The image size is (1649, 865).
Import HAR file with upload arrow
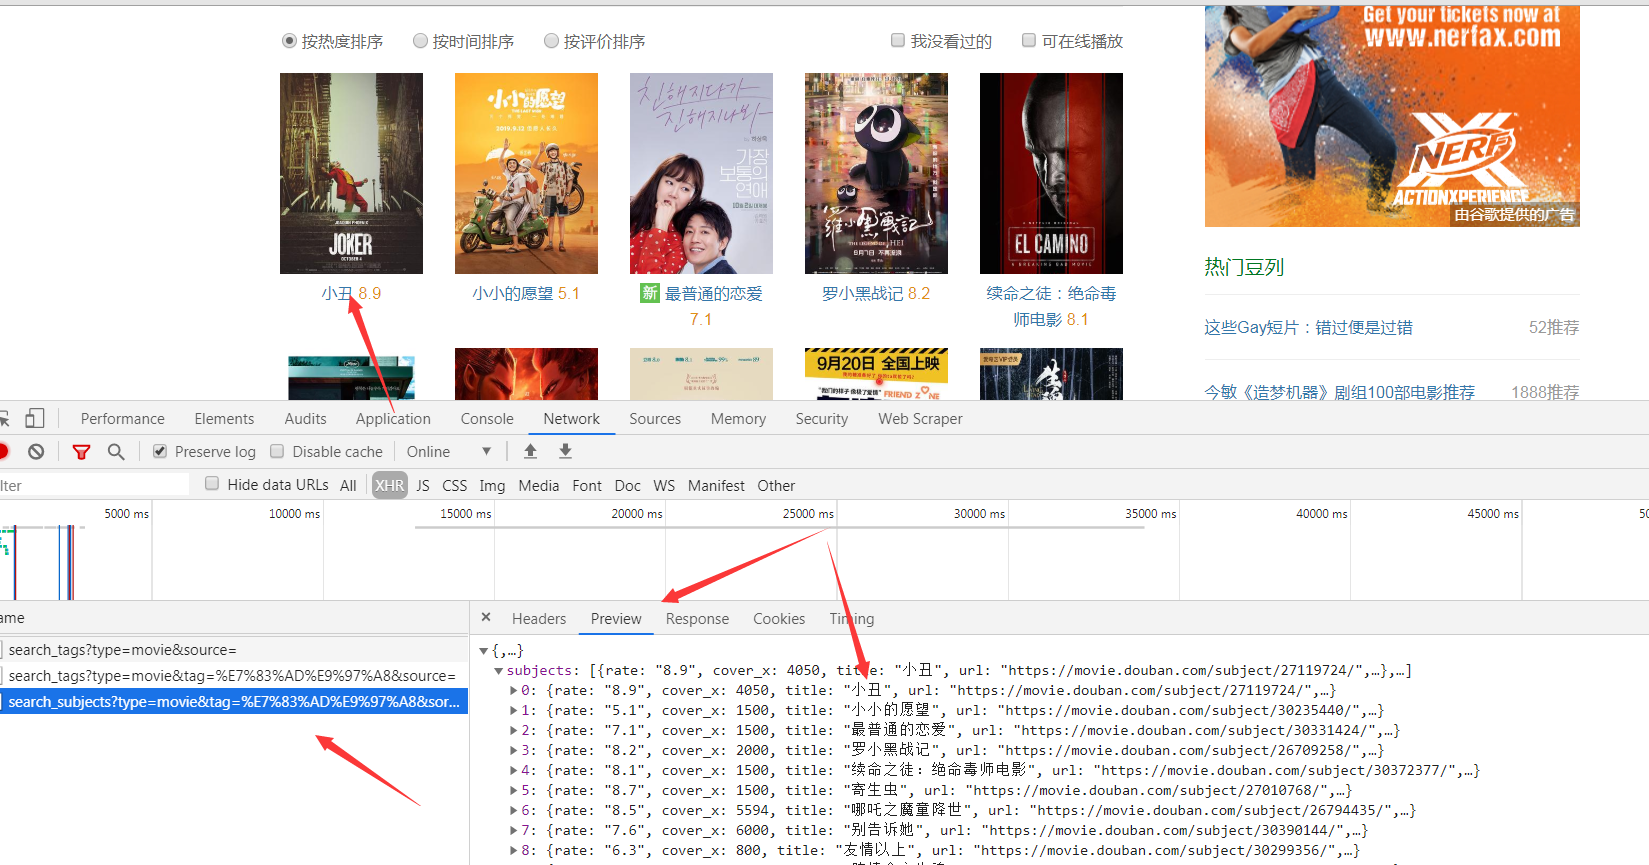(x=531, y=451)
